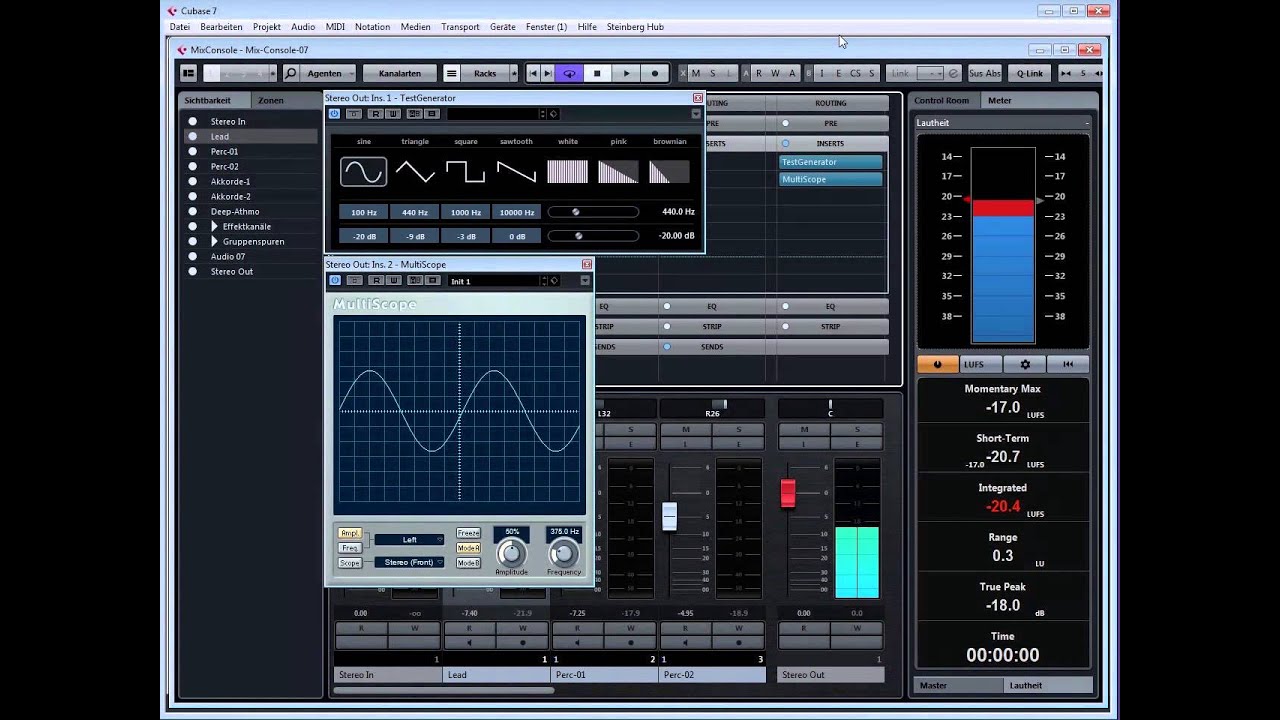This screenshot has height=720, width=1280.
Task: Open loudness settings gear icon
Action: click(1025, 365)
